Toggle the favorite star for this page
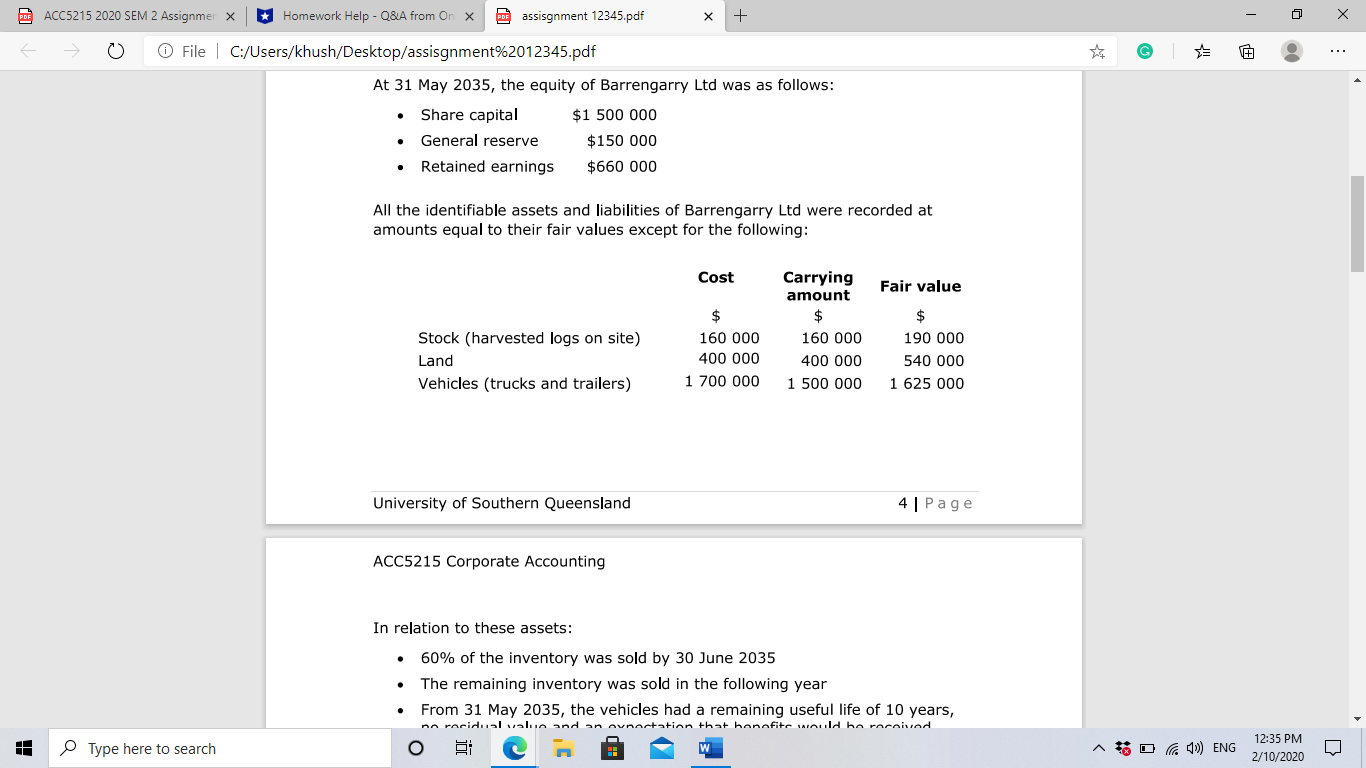Image resolution: width=1366 pixels, height=768 pixels. (x=1098, y=51)
